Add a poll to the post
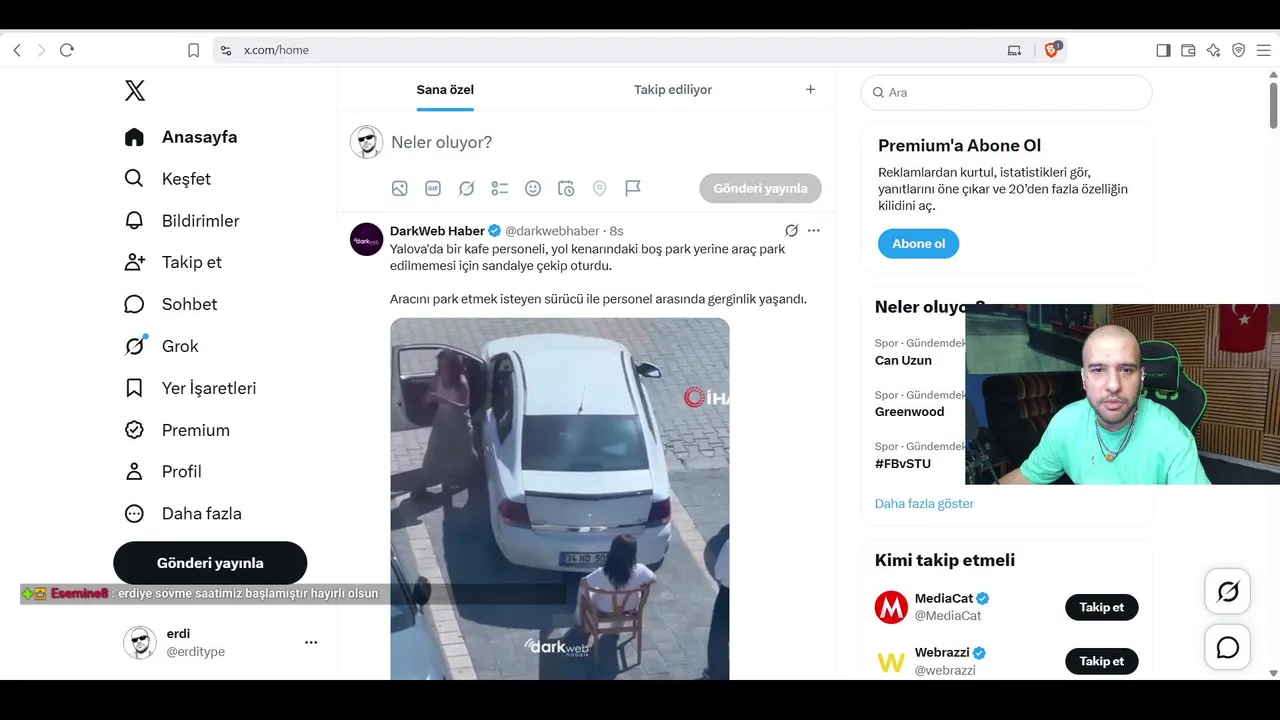Image resolution: width=1280 pixels, height=720 pixels. (x=500, y=188)
